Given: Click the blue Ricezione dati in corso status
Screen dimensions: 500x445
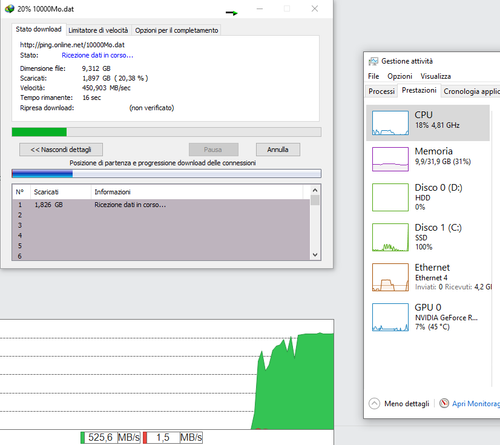Looking at the screenshot, I should click(97, 55).
